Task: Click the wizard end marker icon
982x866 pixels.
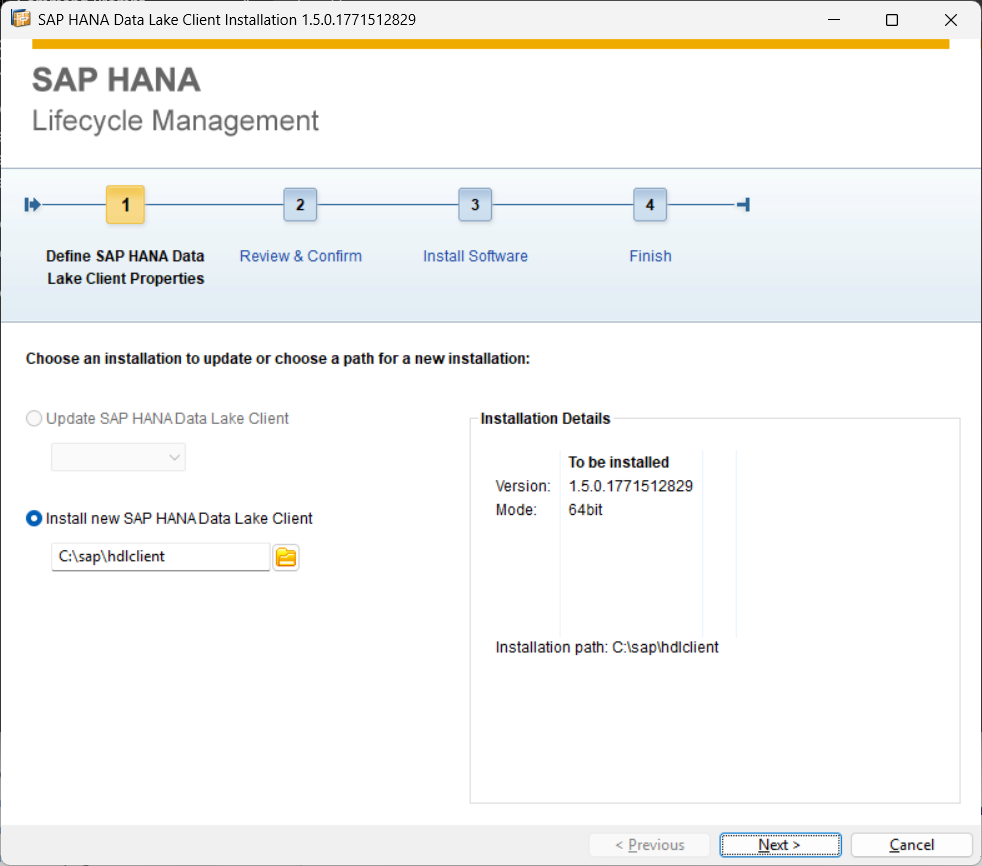Action: 743,205
